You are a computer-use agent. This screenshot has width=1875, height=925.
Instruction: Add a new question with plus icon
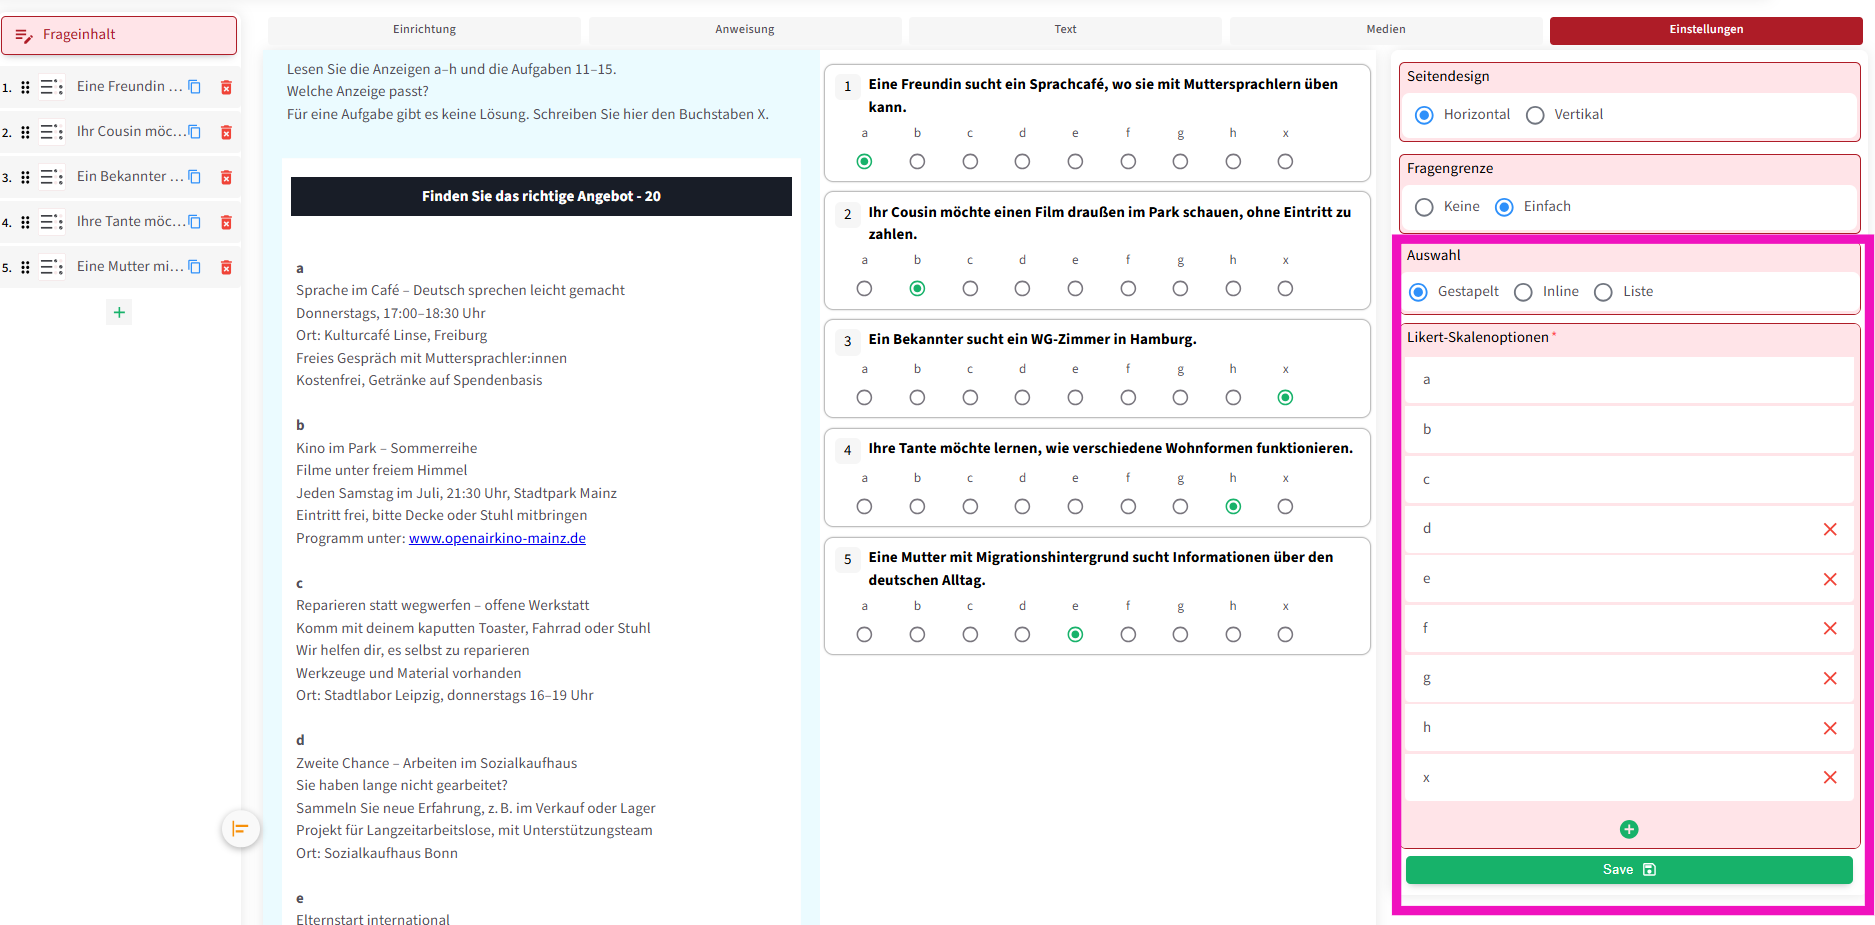[119, 312]
